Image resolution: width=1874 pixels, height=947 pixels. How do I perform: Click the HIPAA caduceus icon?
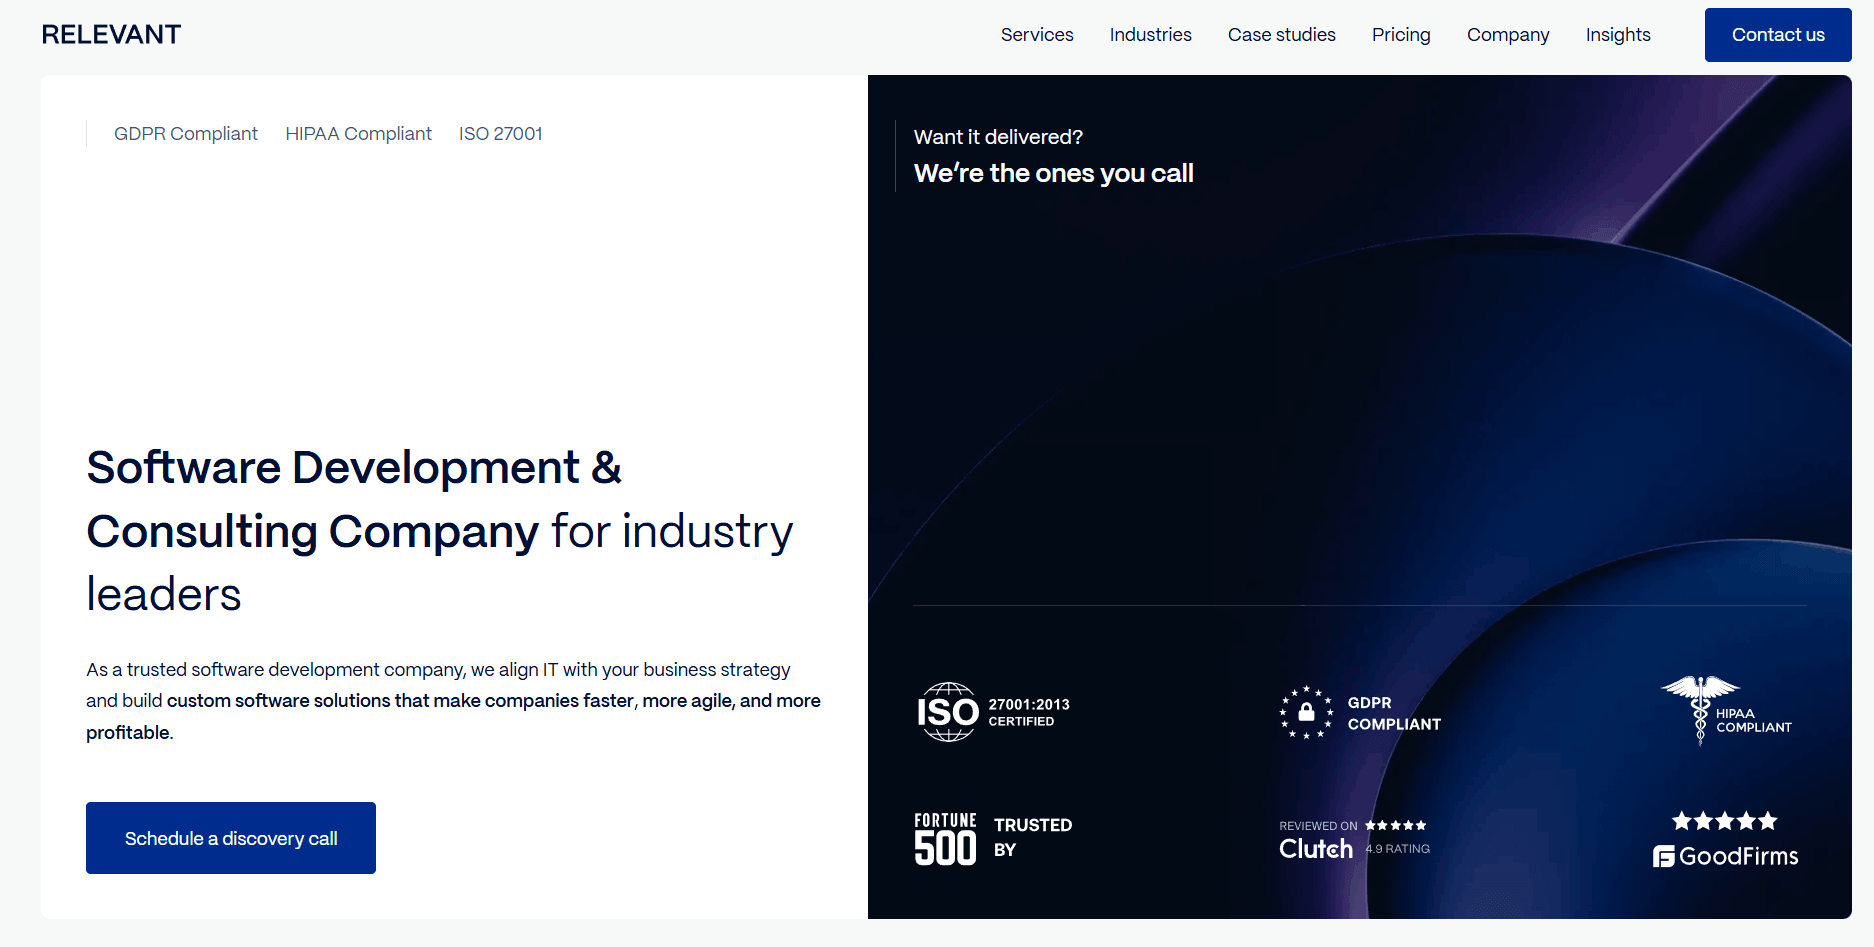(x=1700, y=710)
